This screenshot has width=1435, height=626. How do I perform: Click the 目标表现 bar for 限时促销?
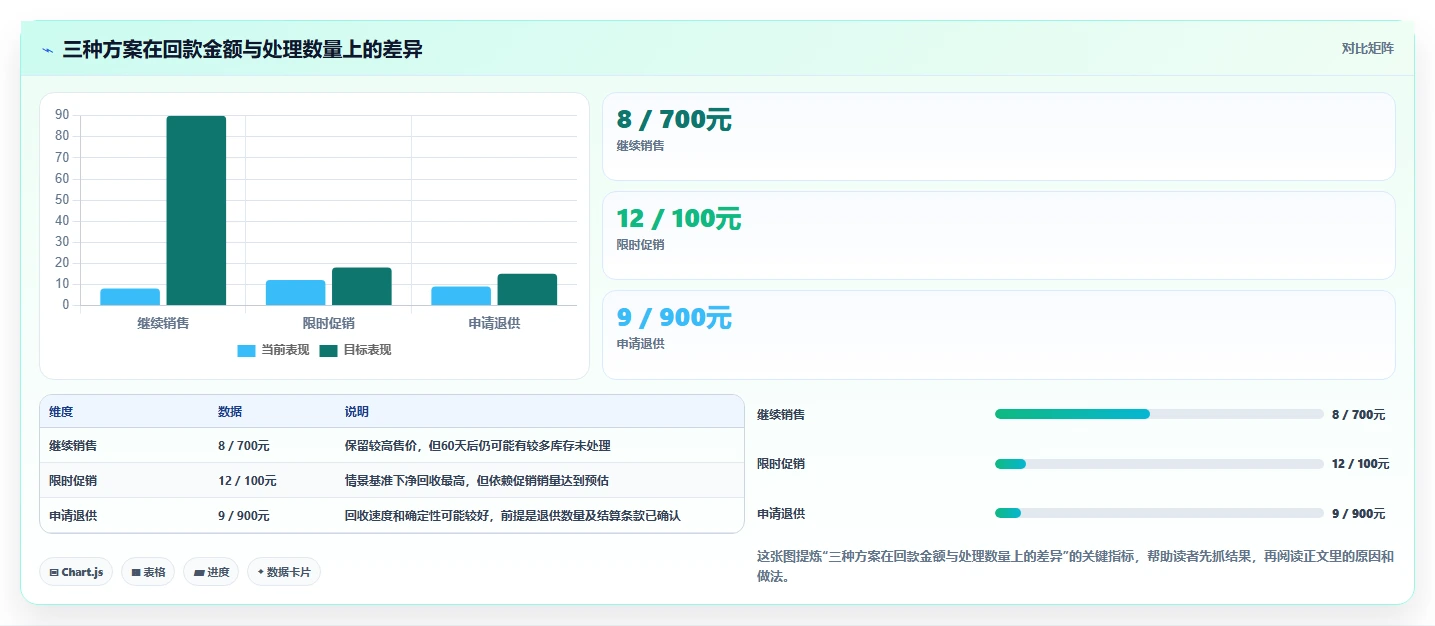[362, 286]
